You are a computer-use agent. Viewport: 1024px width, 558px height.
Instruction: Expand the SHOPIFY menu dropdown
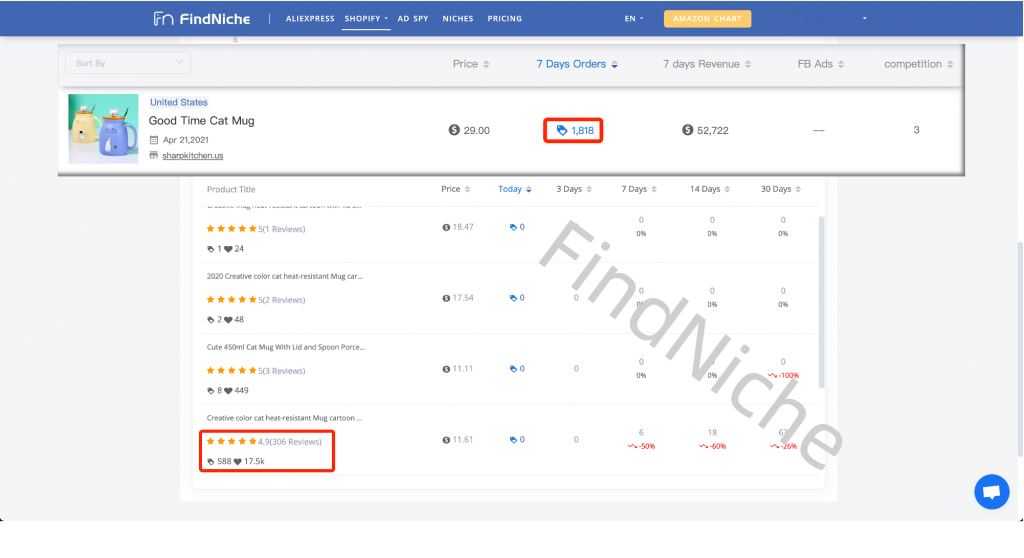366,19
